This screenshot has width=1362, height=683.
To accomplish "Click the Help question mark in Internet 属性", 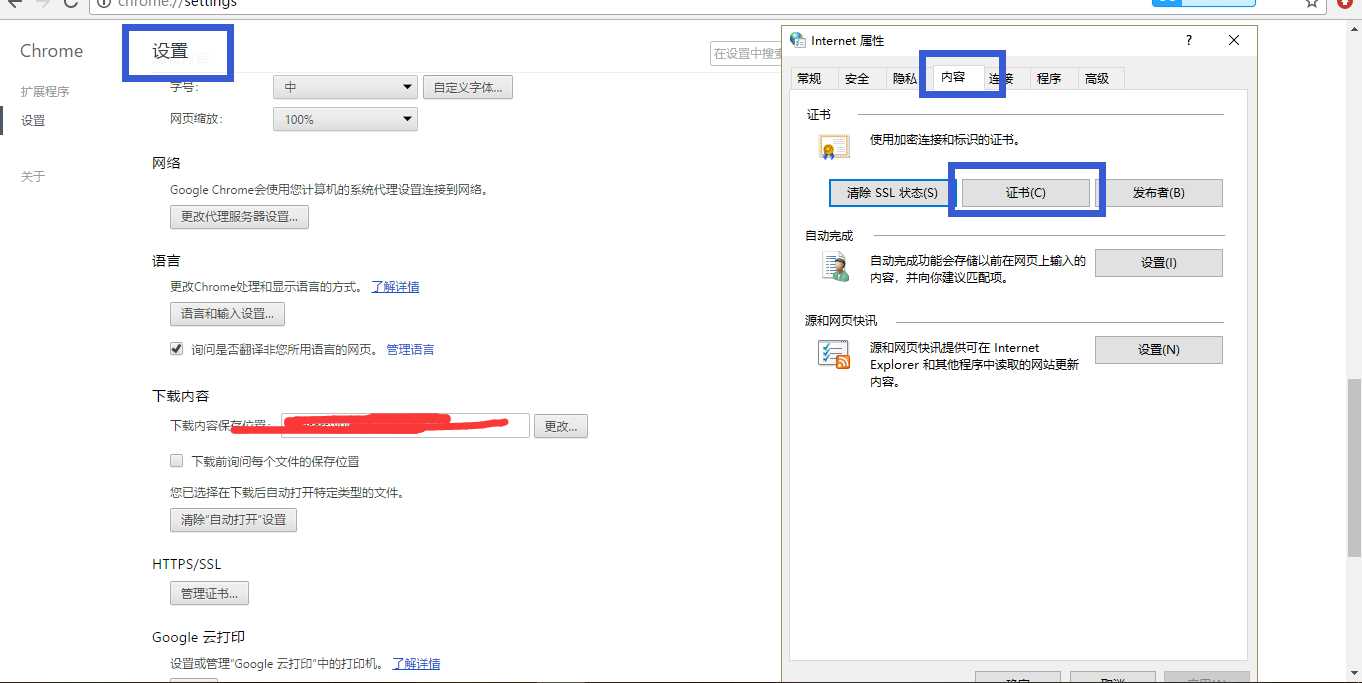I will [x=1189, y=40].
